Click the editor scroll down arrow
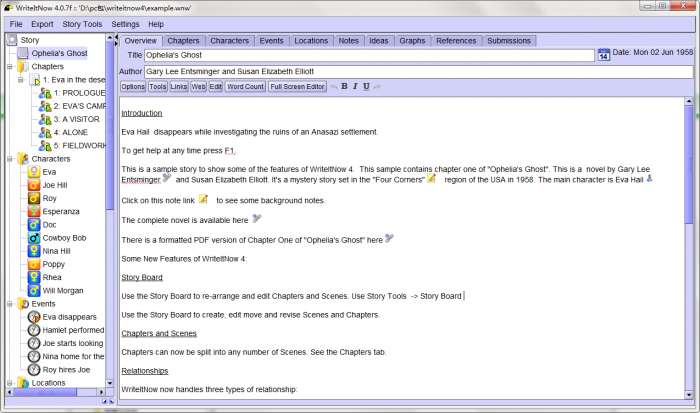700x413 pixels. pyautogui.click(x=689, y=395)
